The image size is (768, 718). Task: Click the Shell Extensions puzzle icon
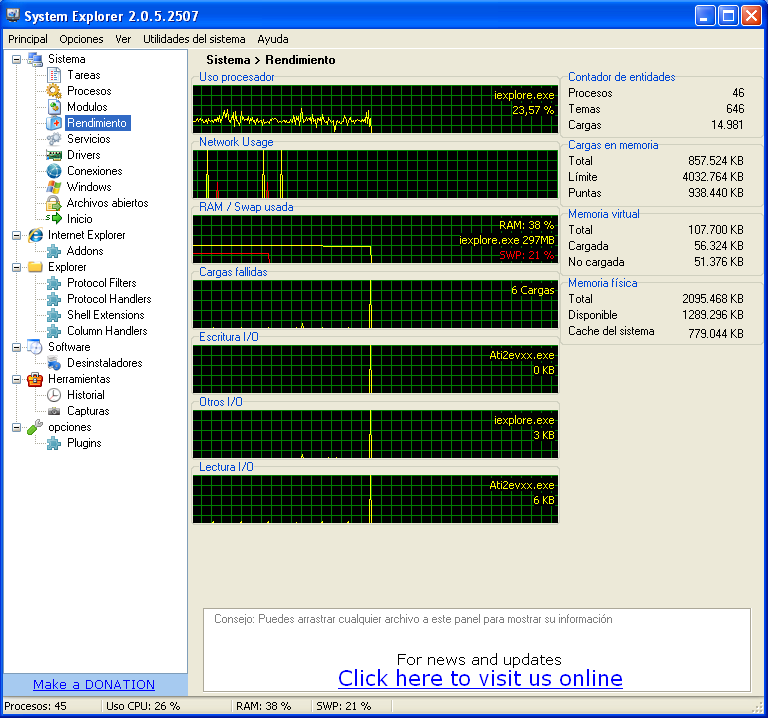point(54,315)
